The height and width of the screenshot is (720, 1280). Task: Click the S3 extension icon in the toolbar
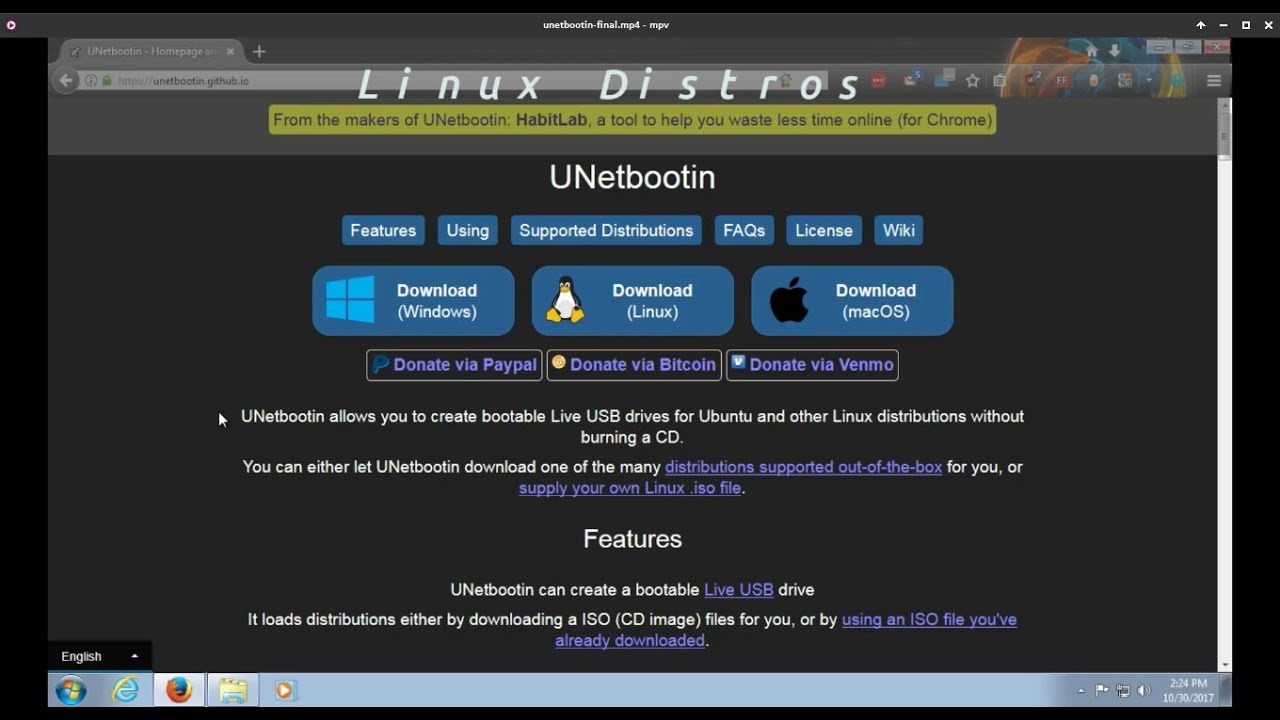tap(1125, 80)
